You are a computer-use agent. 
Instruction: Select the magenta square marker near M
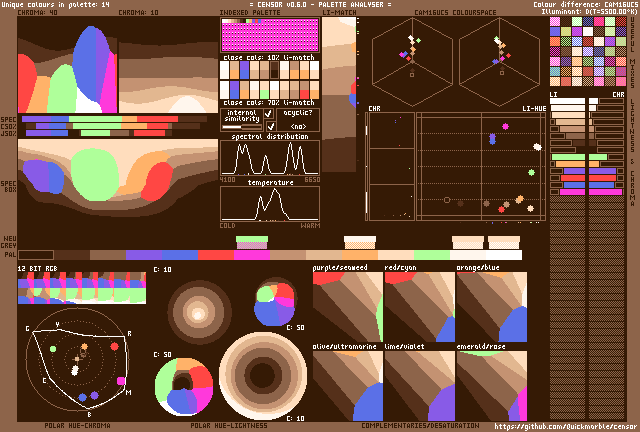(121, 381)
